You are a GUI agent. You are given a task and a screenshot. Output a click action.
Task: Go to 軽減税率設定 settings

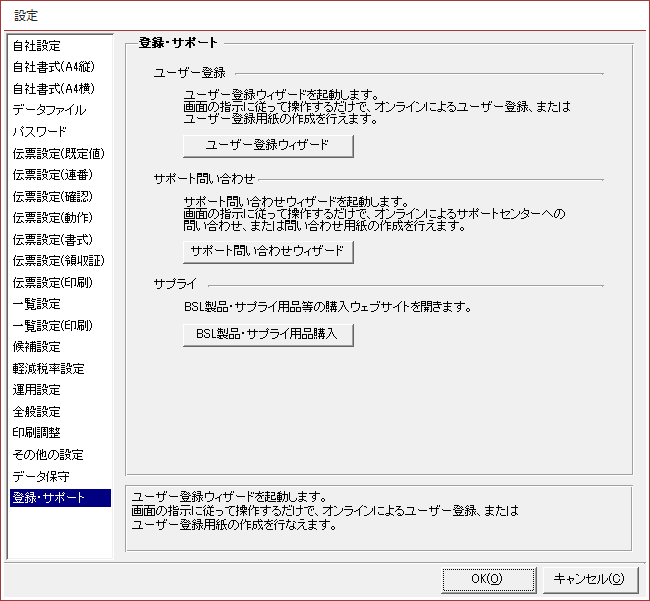[x=48, y=368]
